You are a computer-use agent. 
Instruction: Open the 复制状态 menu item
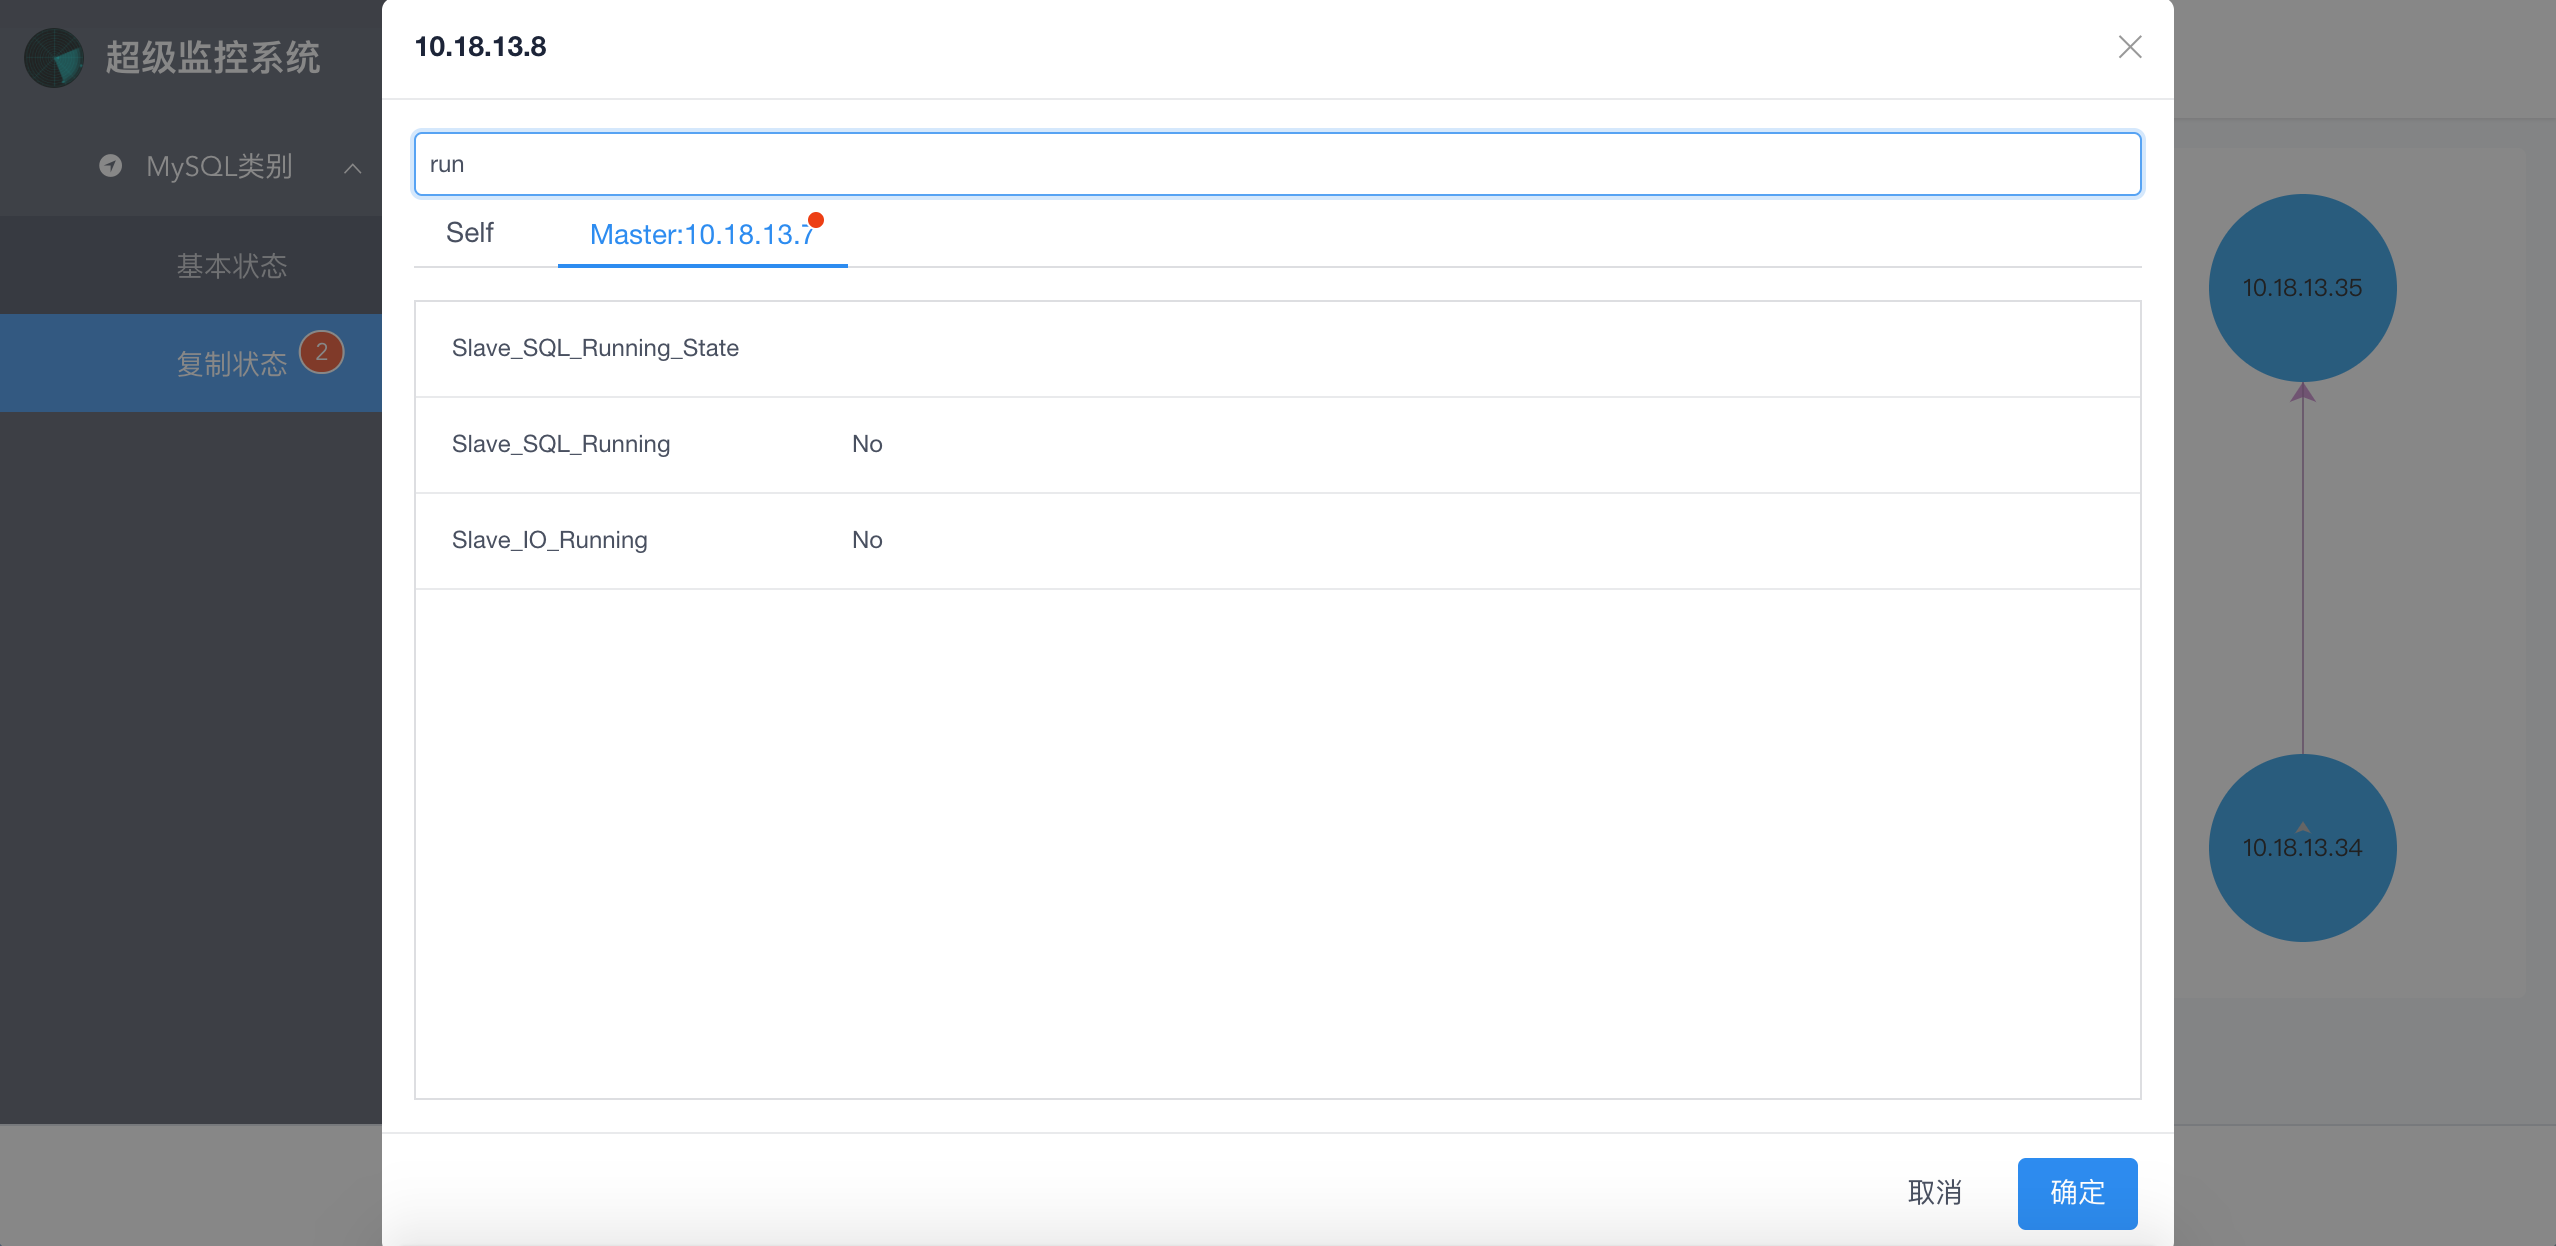tap(231, 364)
